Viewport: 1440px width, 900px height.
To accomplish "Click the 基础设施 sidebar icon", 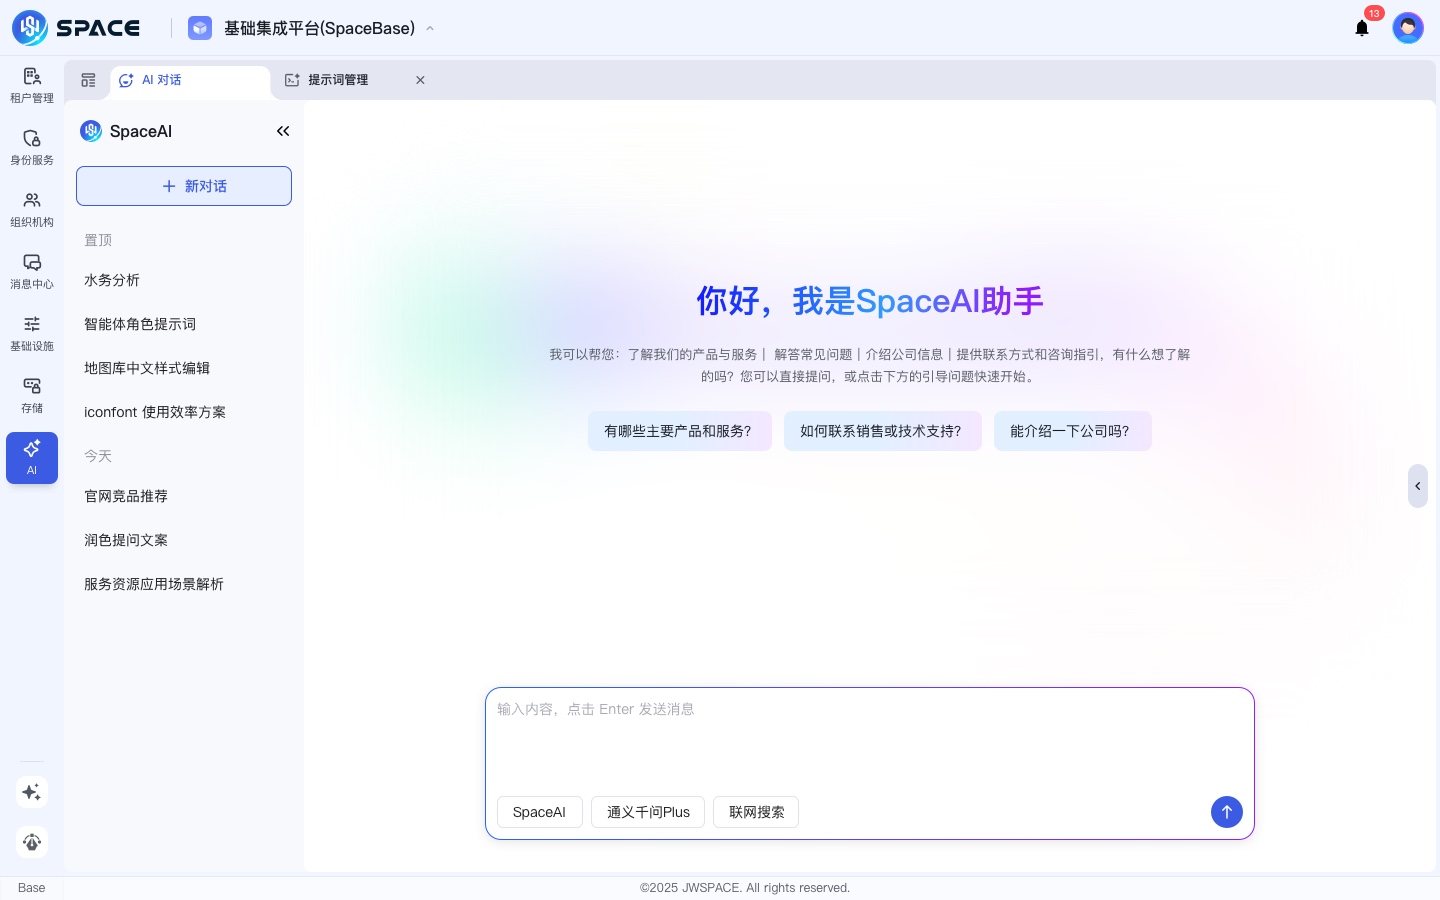I will coord(32,334).
